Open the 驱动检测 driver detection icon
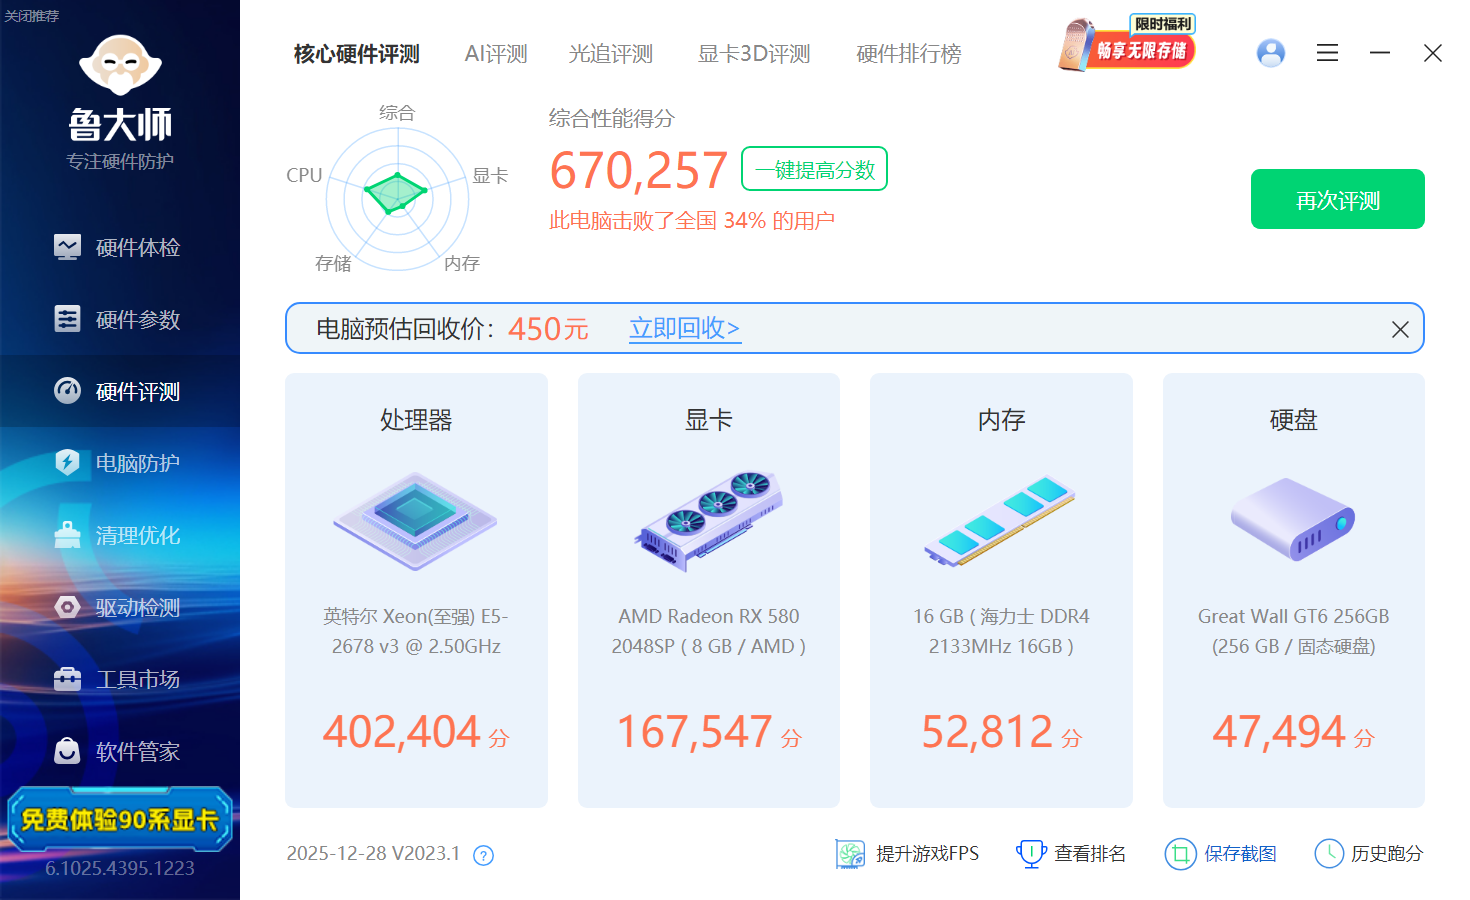Viewport: 1470px width, 900px height. click(67, 607)
